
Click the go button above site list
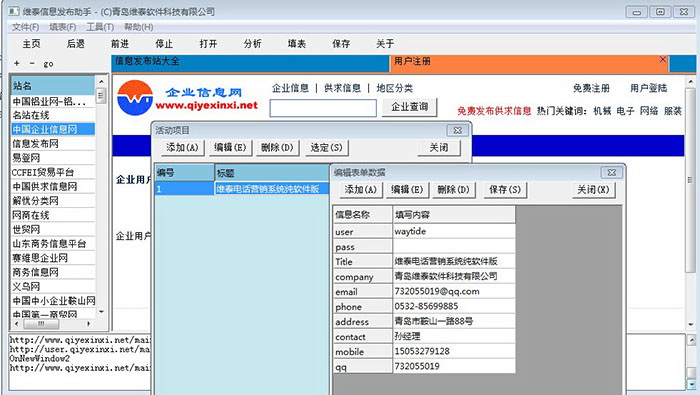click(49, 64)
